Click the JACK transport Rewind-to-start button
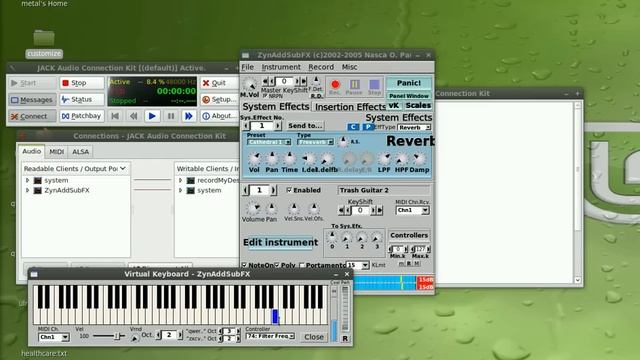640x360 pixels. point(116,116)
